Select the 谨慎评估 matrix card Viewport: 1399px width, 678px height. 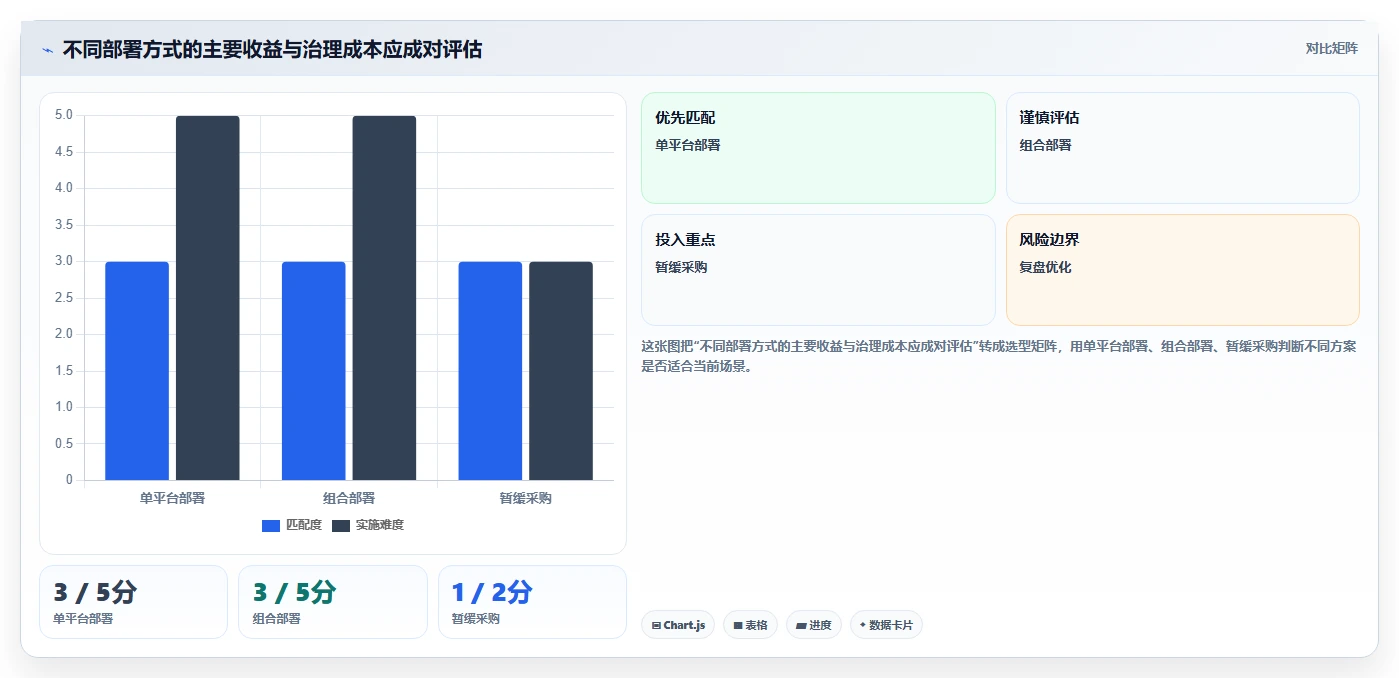(x=1183, y=148)
